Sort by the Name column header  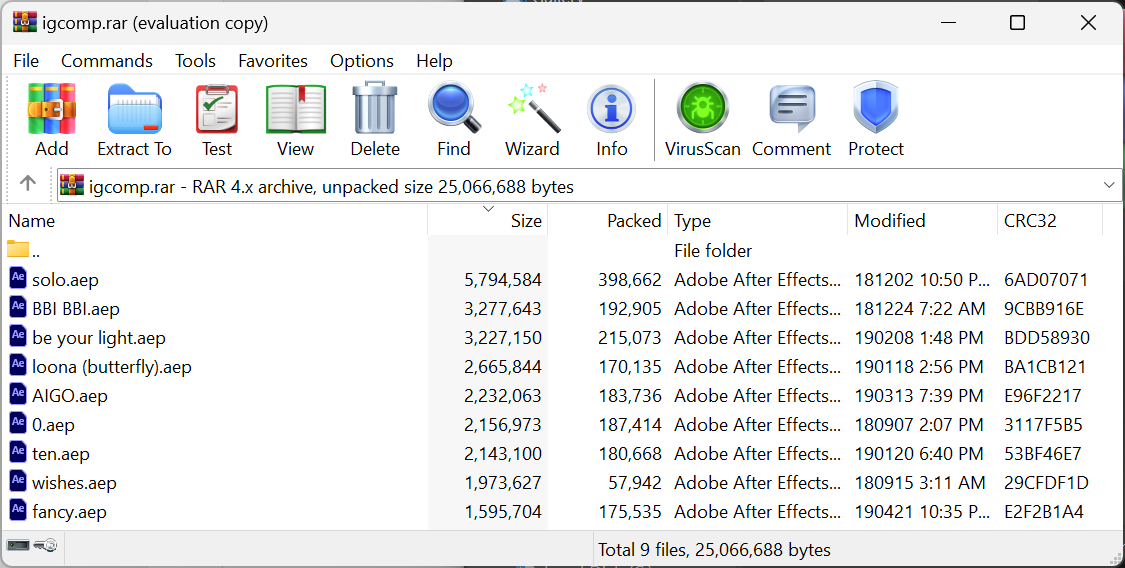pyautogui.click(x=215, y=221)
